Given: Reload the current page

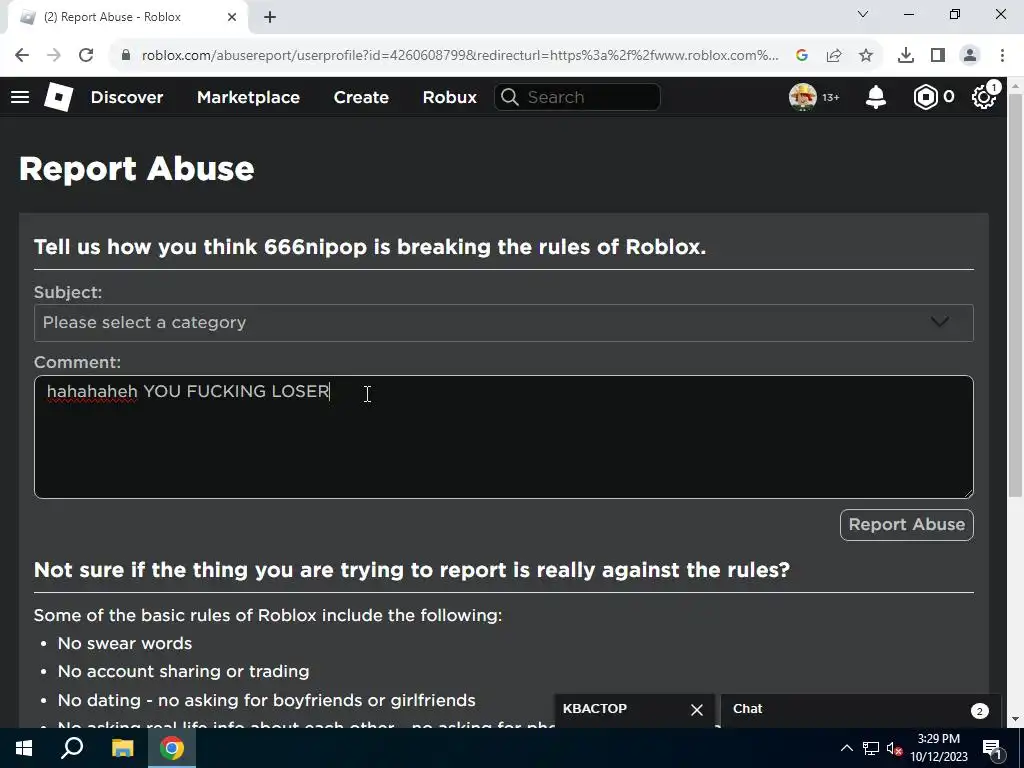Looking at the screenshot, I should [x=86, y=56].
